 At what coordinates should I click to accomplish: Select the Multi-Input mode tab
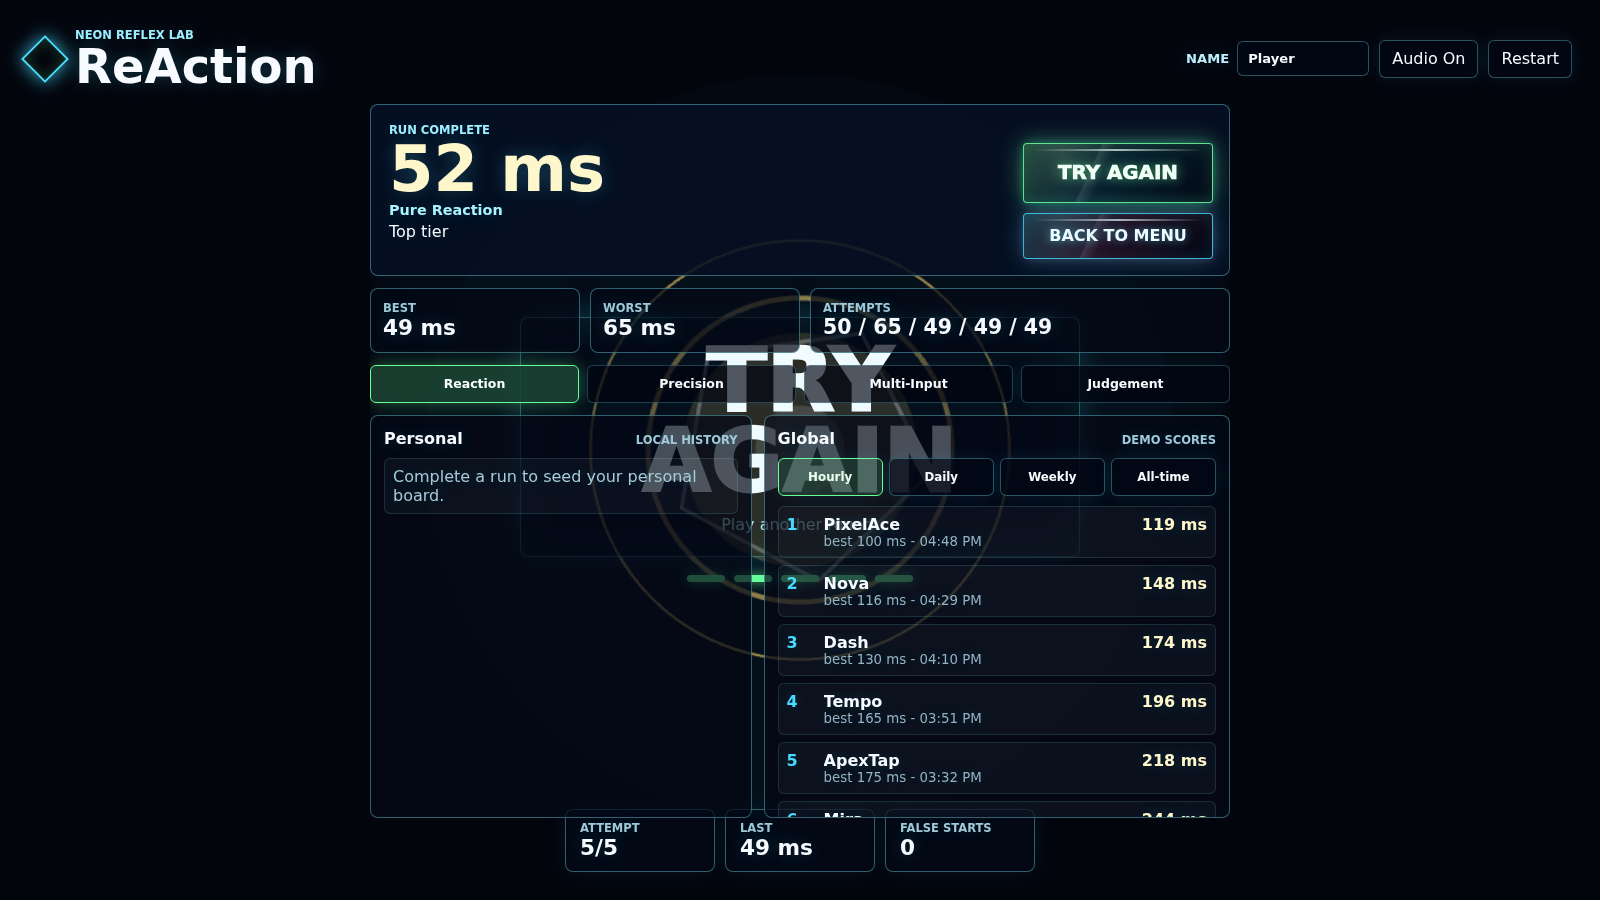coord(908,384)
